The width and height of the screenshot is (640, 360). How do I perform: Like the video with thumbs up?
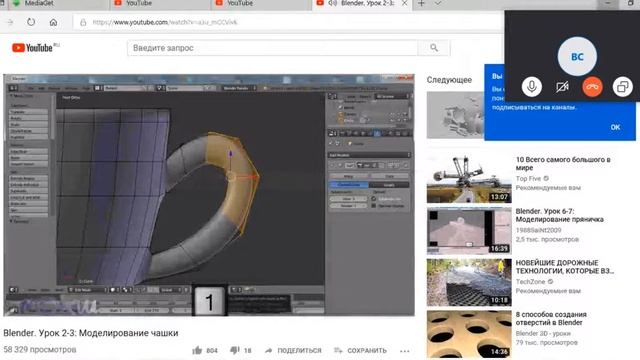point(198,350)
